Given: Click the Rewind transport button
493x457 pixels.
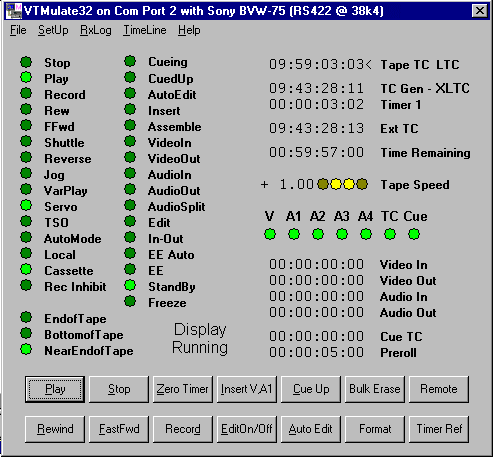Looking at the screenshot, I should click(55, 429).
